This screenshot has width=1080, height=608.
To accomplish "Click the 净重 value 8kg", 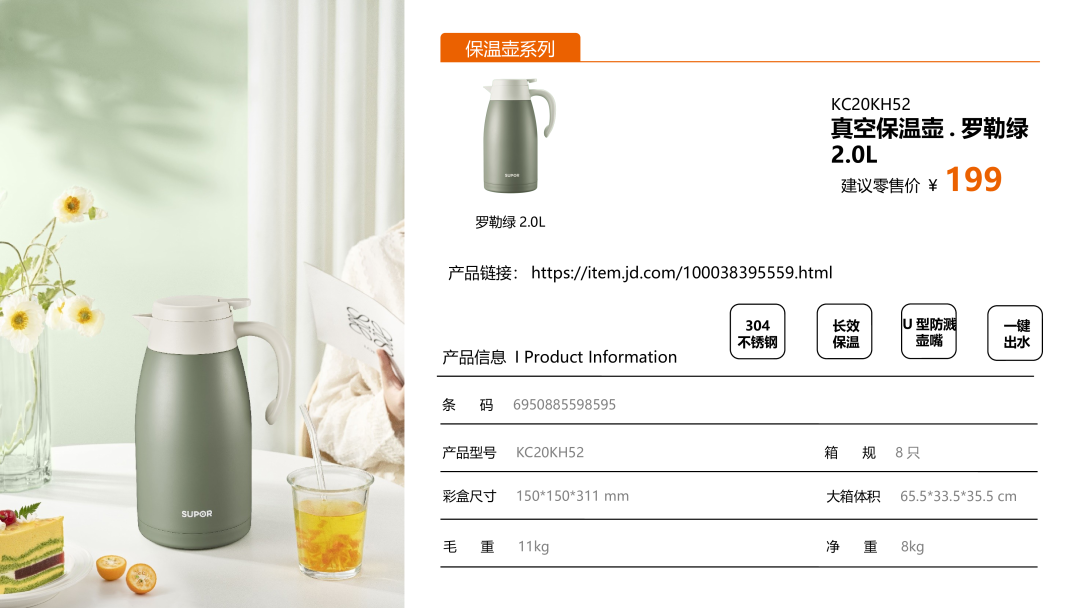I will click(912, 547).
